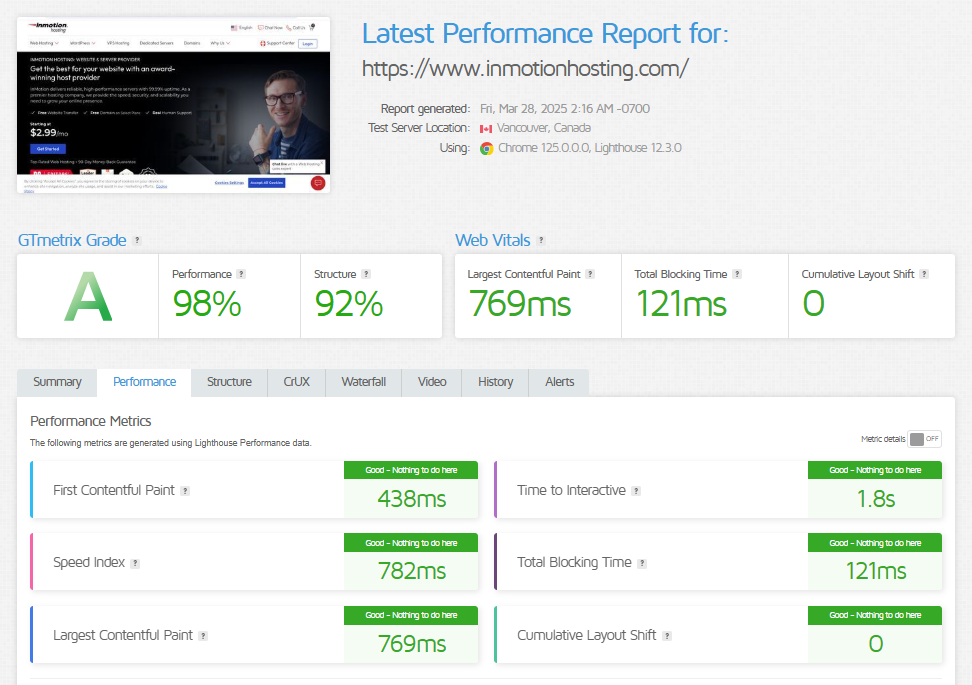Open help for Largest Contentful Paint in Web Vitals
This screenshot has height=685, width=972.
coord(590,274)
